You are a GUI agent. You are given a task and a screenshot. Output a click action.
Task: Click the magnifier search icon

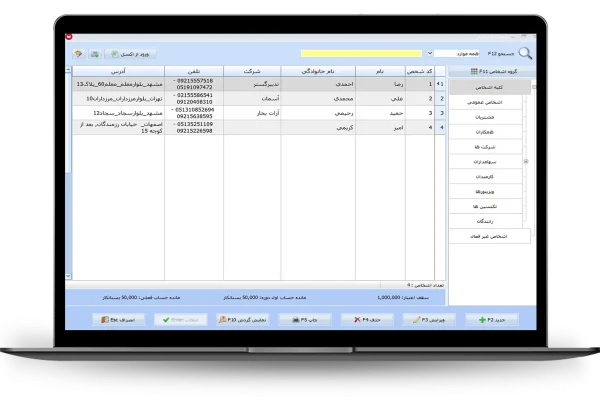(x=524, y=55)
